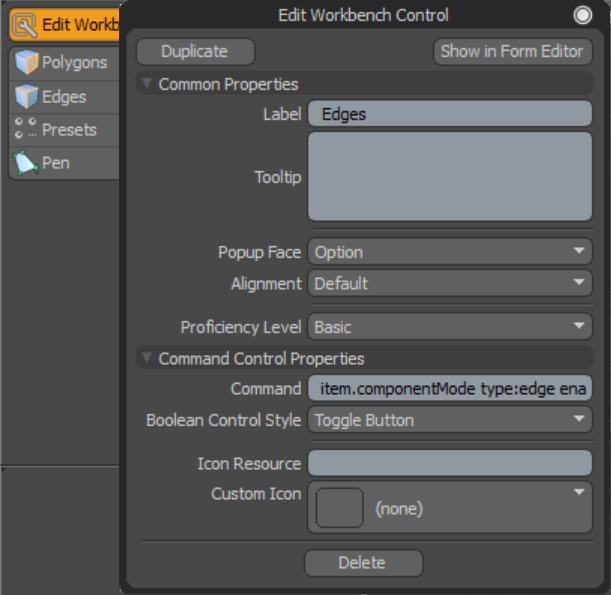Viewport: 611px width, 595px height.
Task: Click the empty Custom Icon thumbnail
Action: tap(339, 508)
